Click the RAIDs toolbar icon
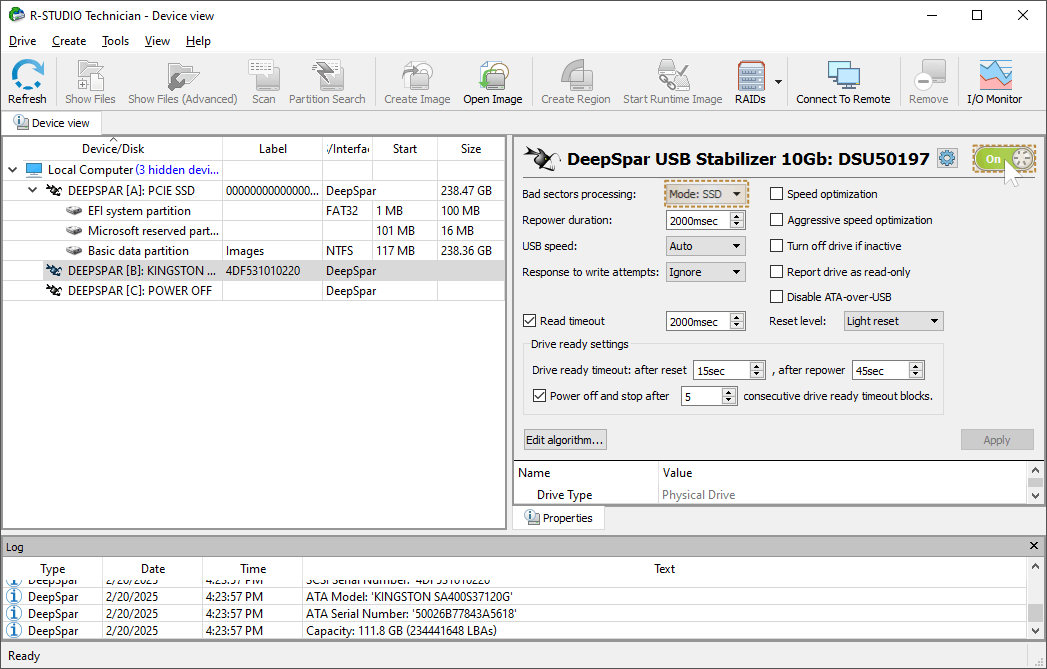Image resolution: width=1047 pixels, height=669 pixels. coord(751,75)
